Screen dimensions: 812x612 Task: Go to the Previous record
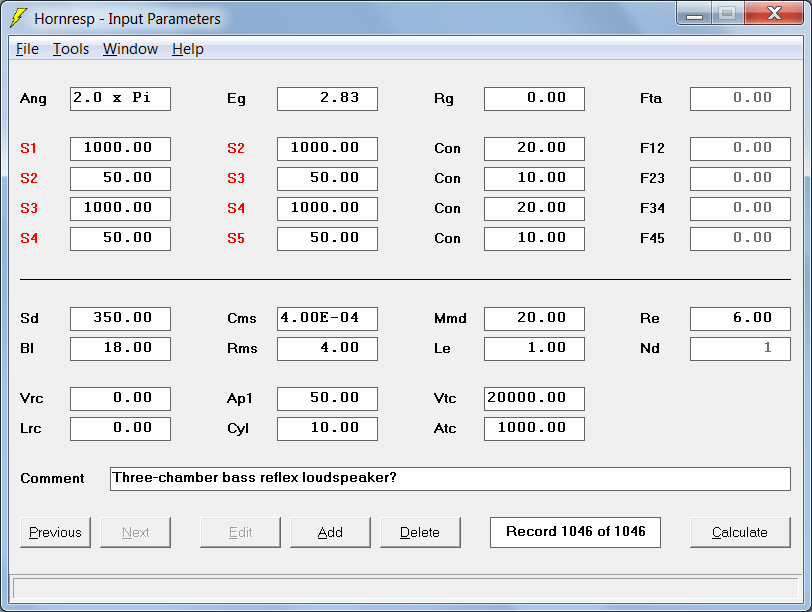click(x=55, y=532)
